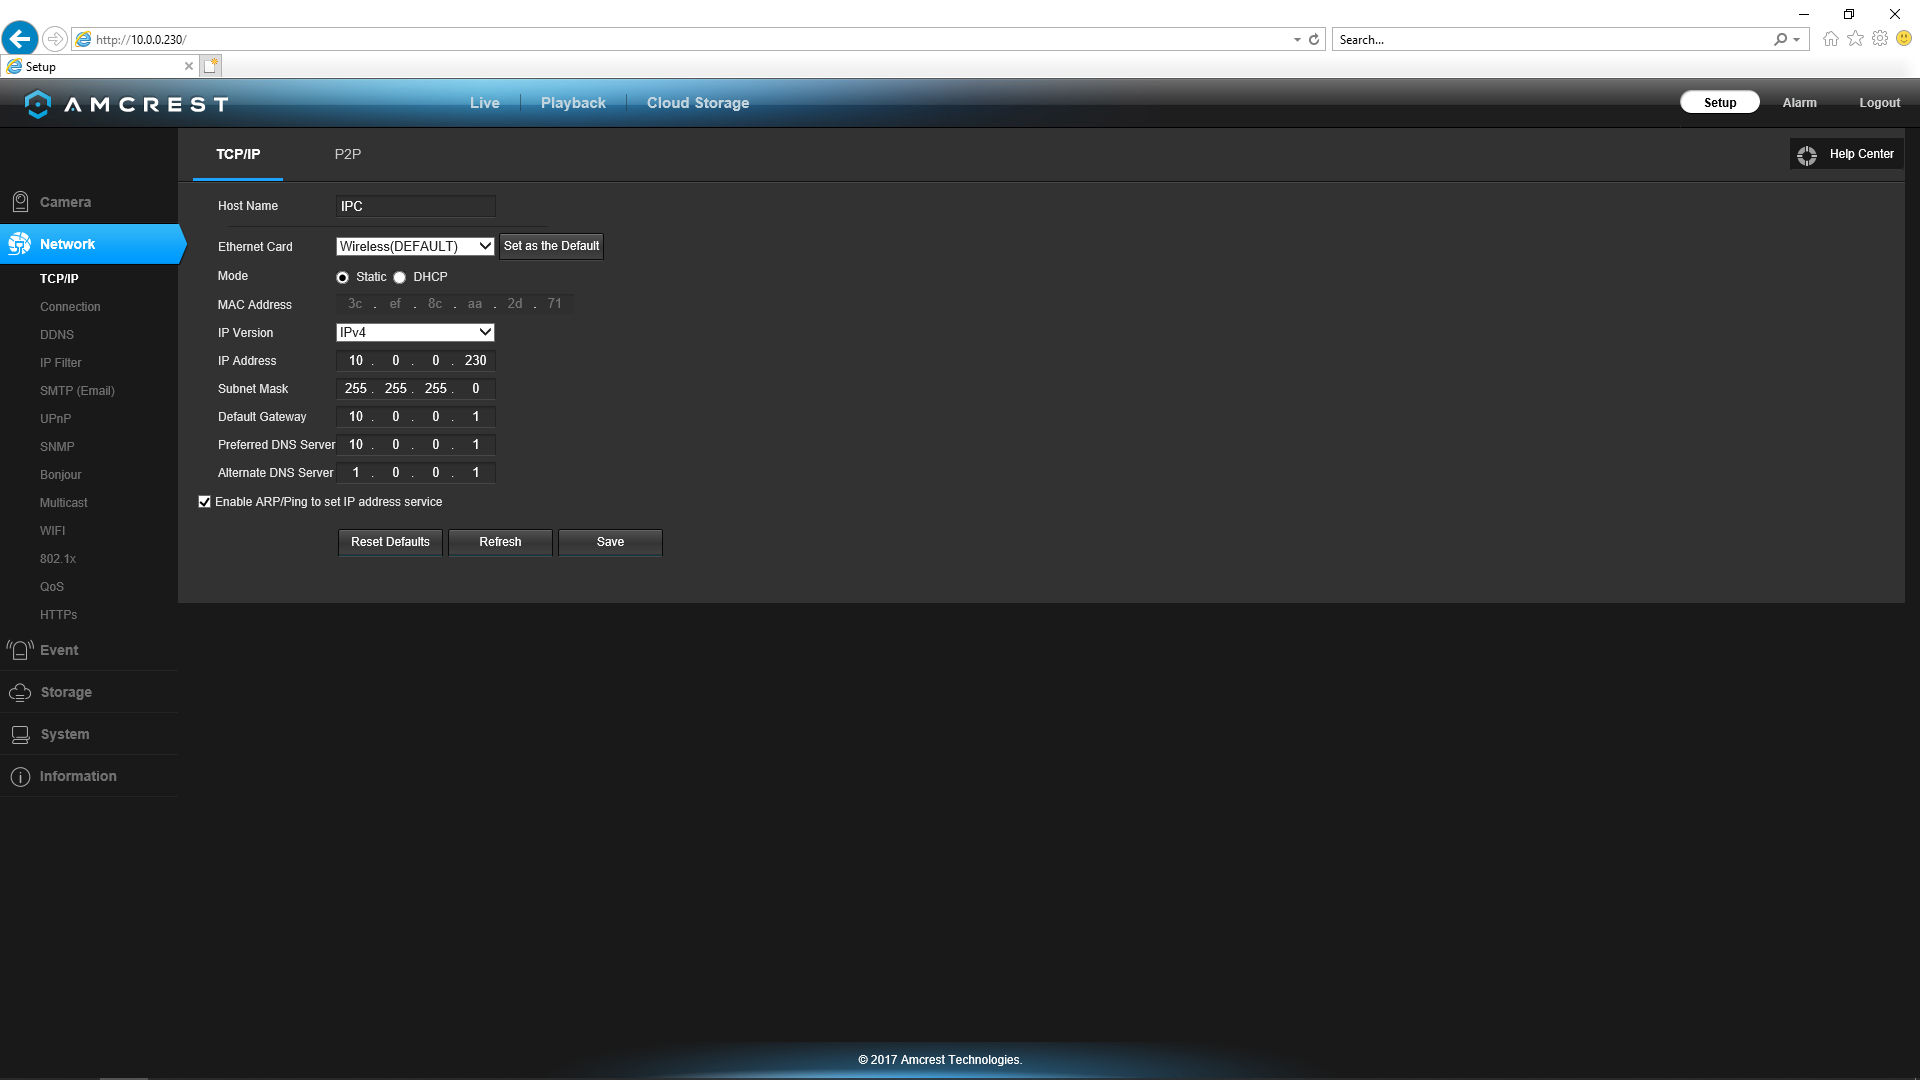Close the Setup browser tab
The image size is (1920, 1080).
click(189, 66)
